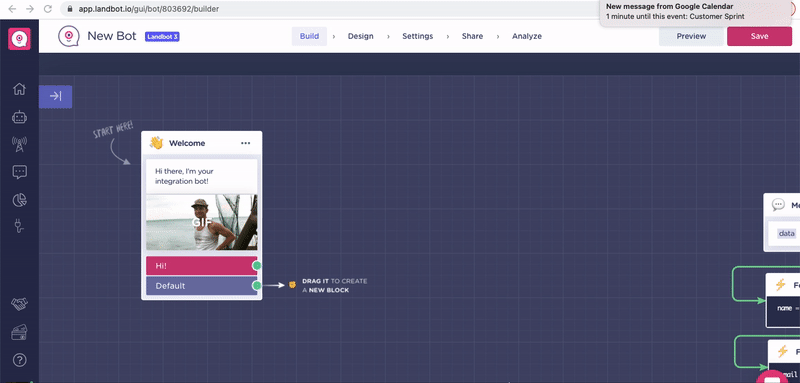Click the 'data' variable chip
This screenshot has height=383, width=800.
pyautogui.click(x=786, y=233)
